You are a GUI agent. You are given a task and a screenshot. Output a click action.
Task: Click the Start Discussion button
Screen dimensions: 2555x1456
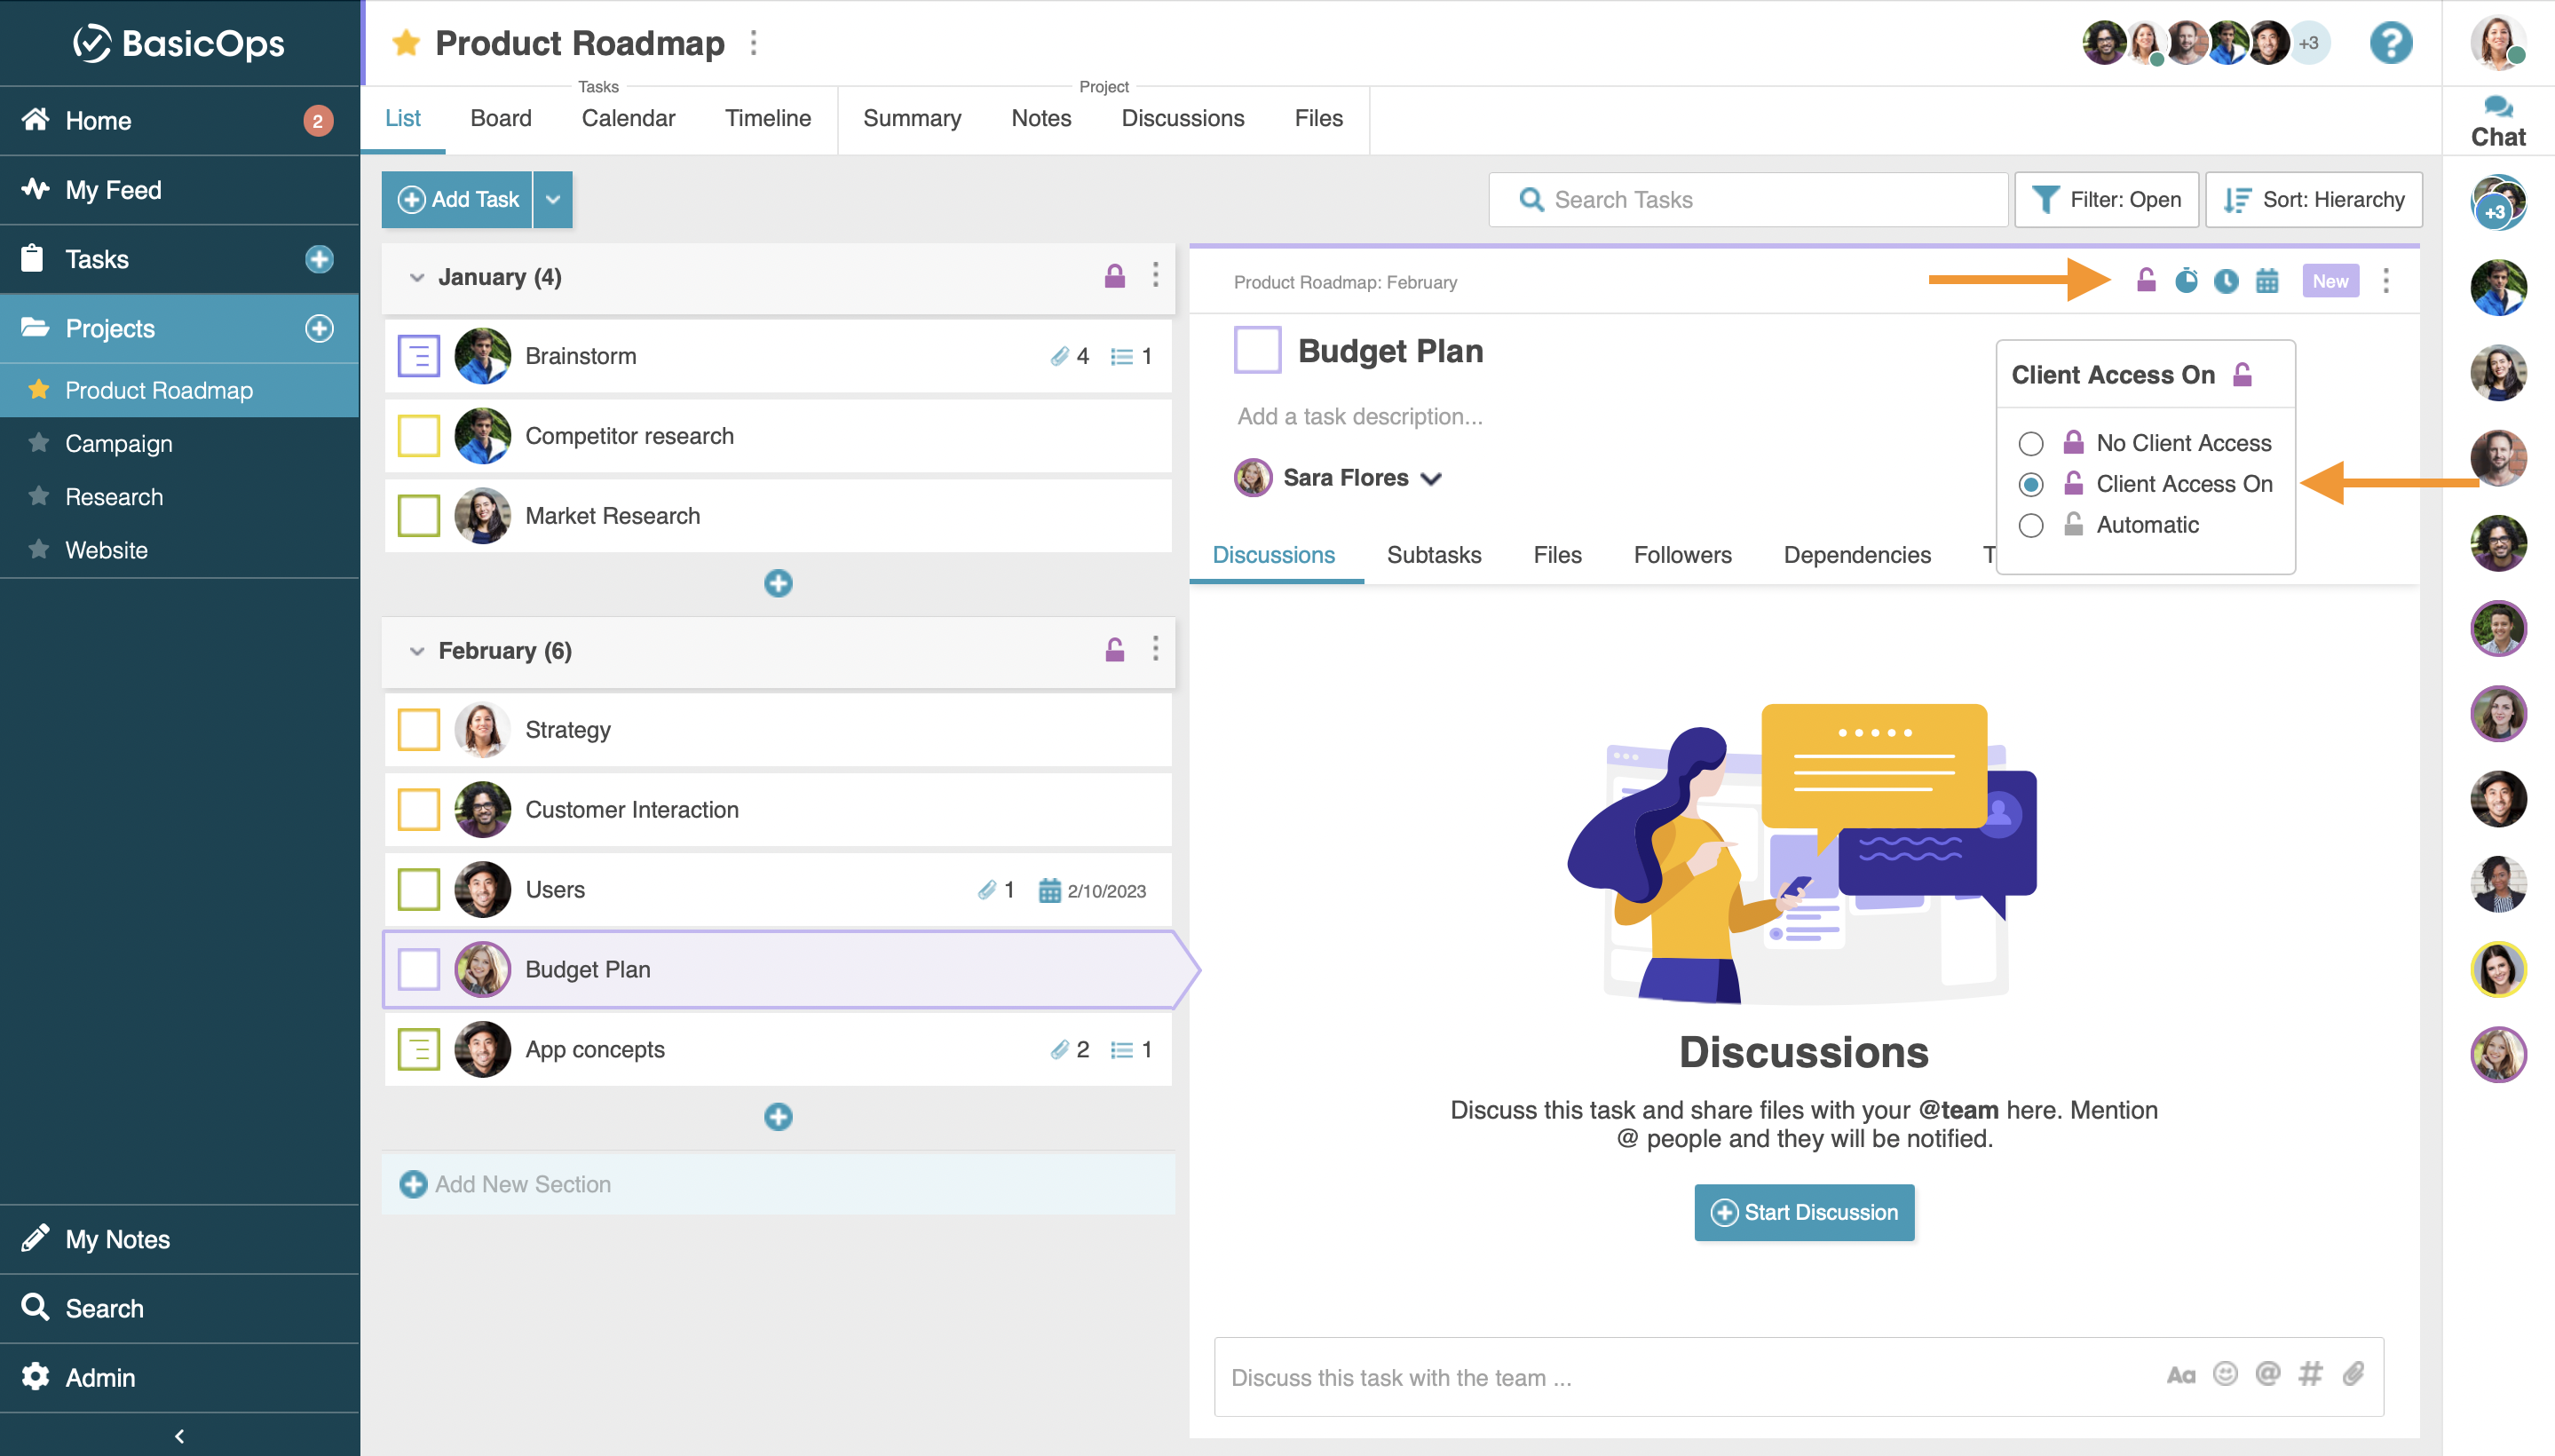click(x=1803, y=1212)
